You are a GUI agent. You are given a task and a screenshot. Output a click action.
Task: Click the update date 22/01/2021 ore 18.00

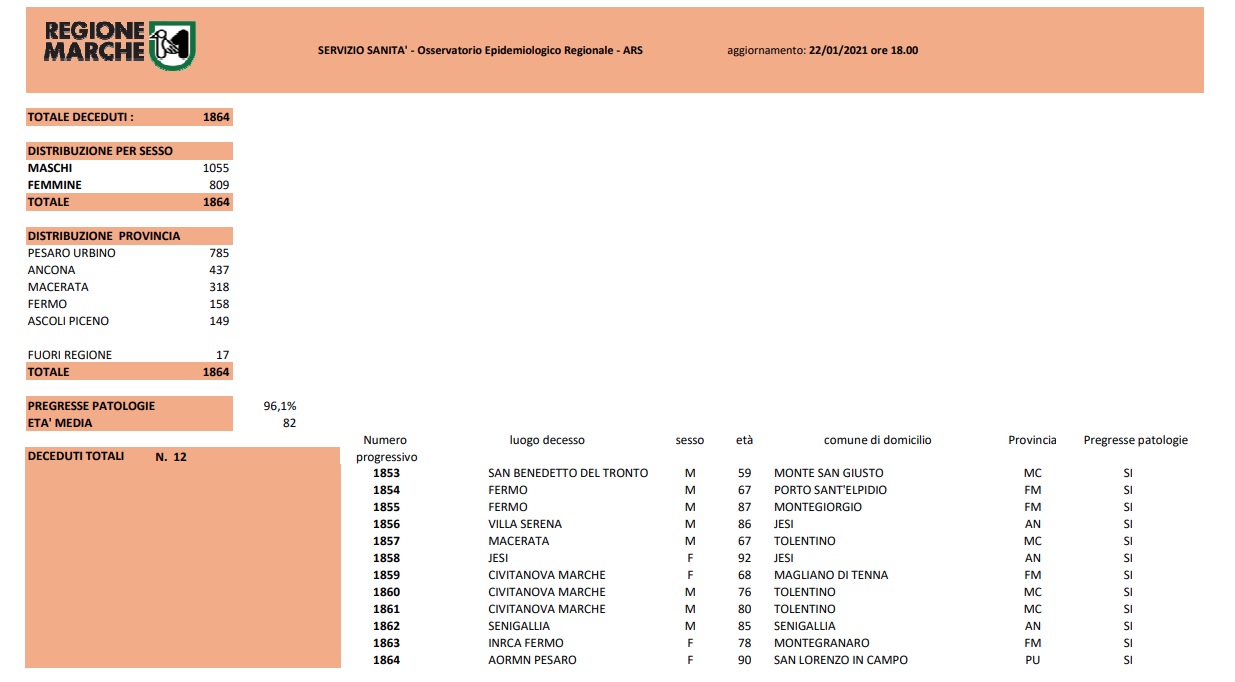point(862,50)
